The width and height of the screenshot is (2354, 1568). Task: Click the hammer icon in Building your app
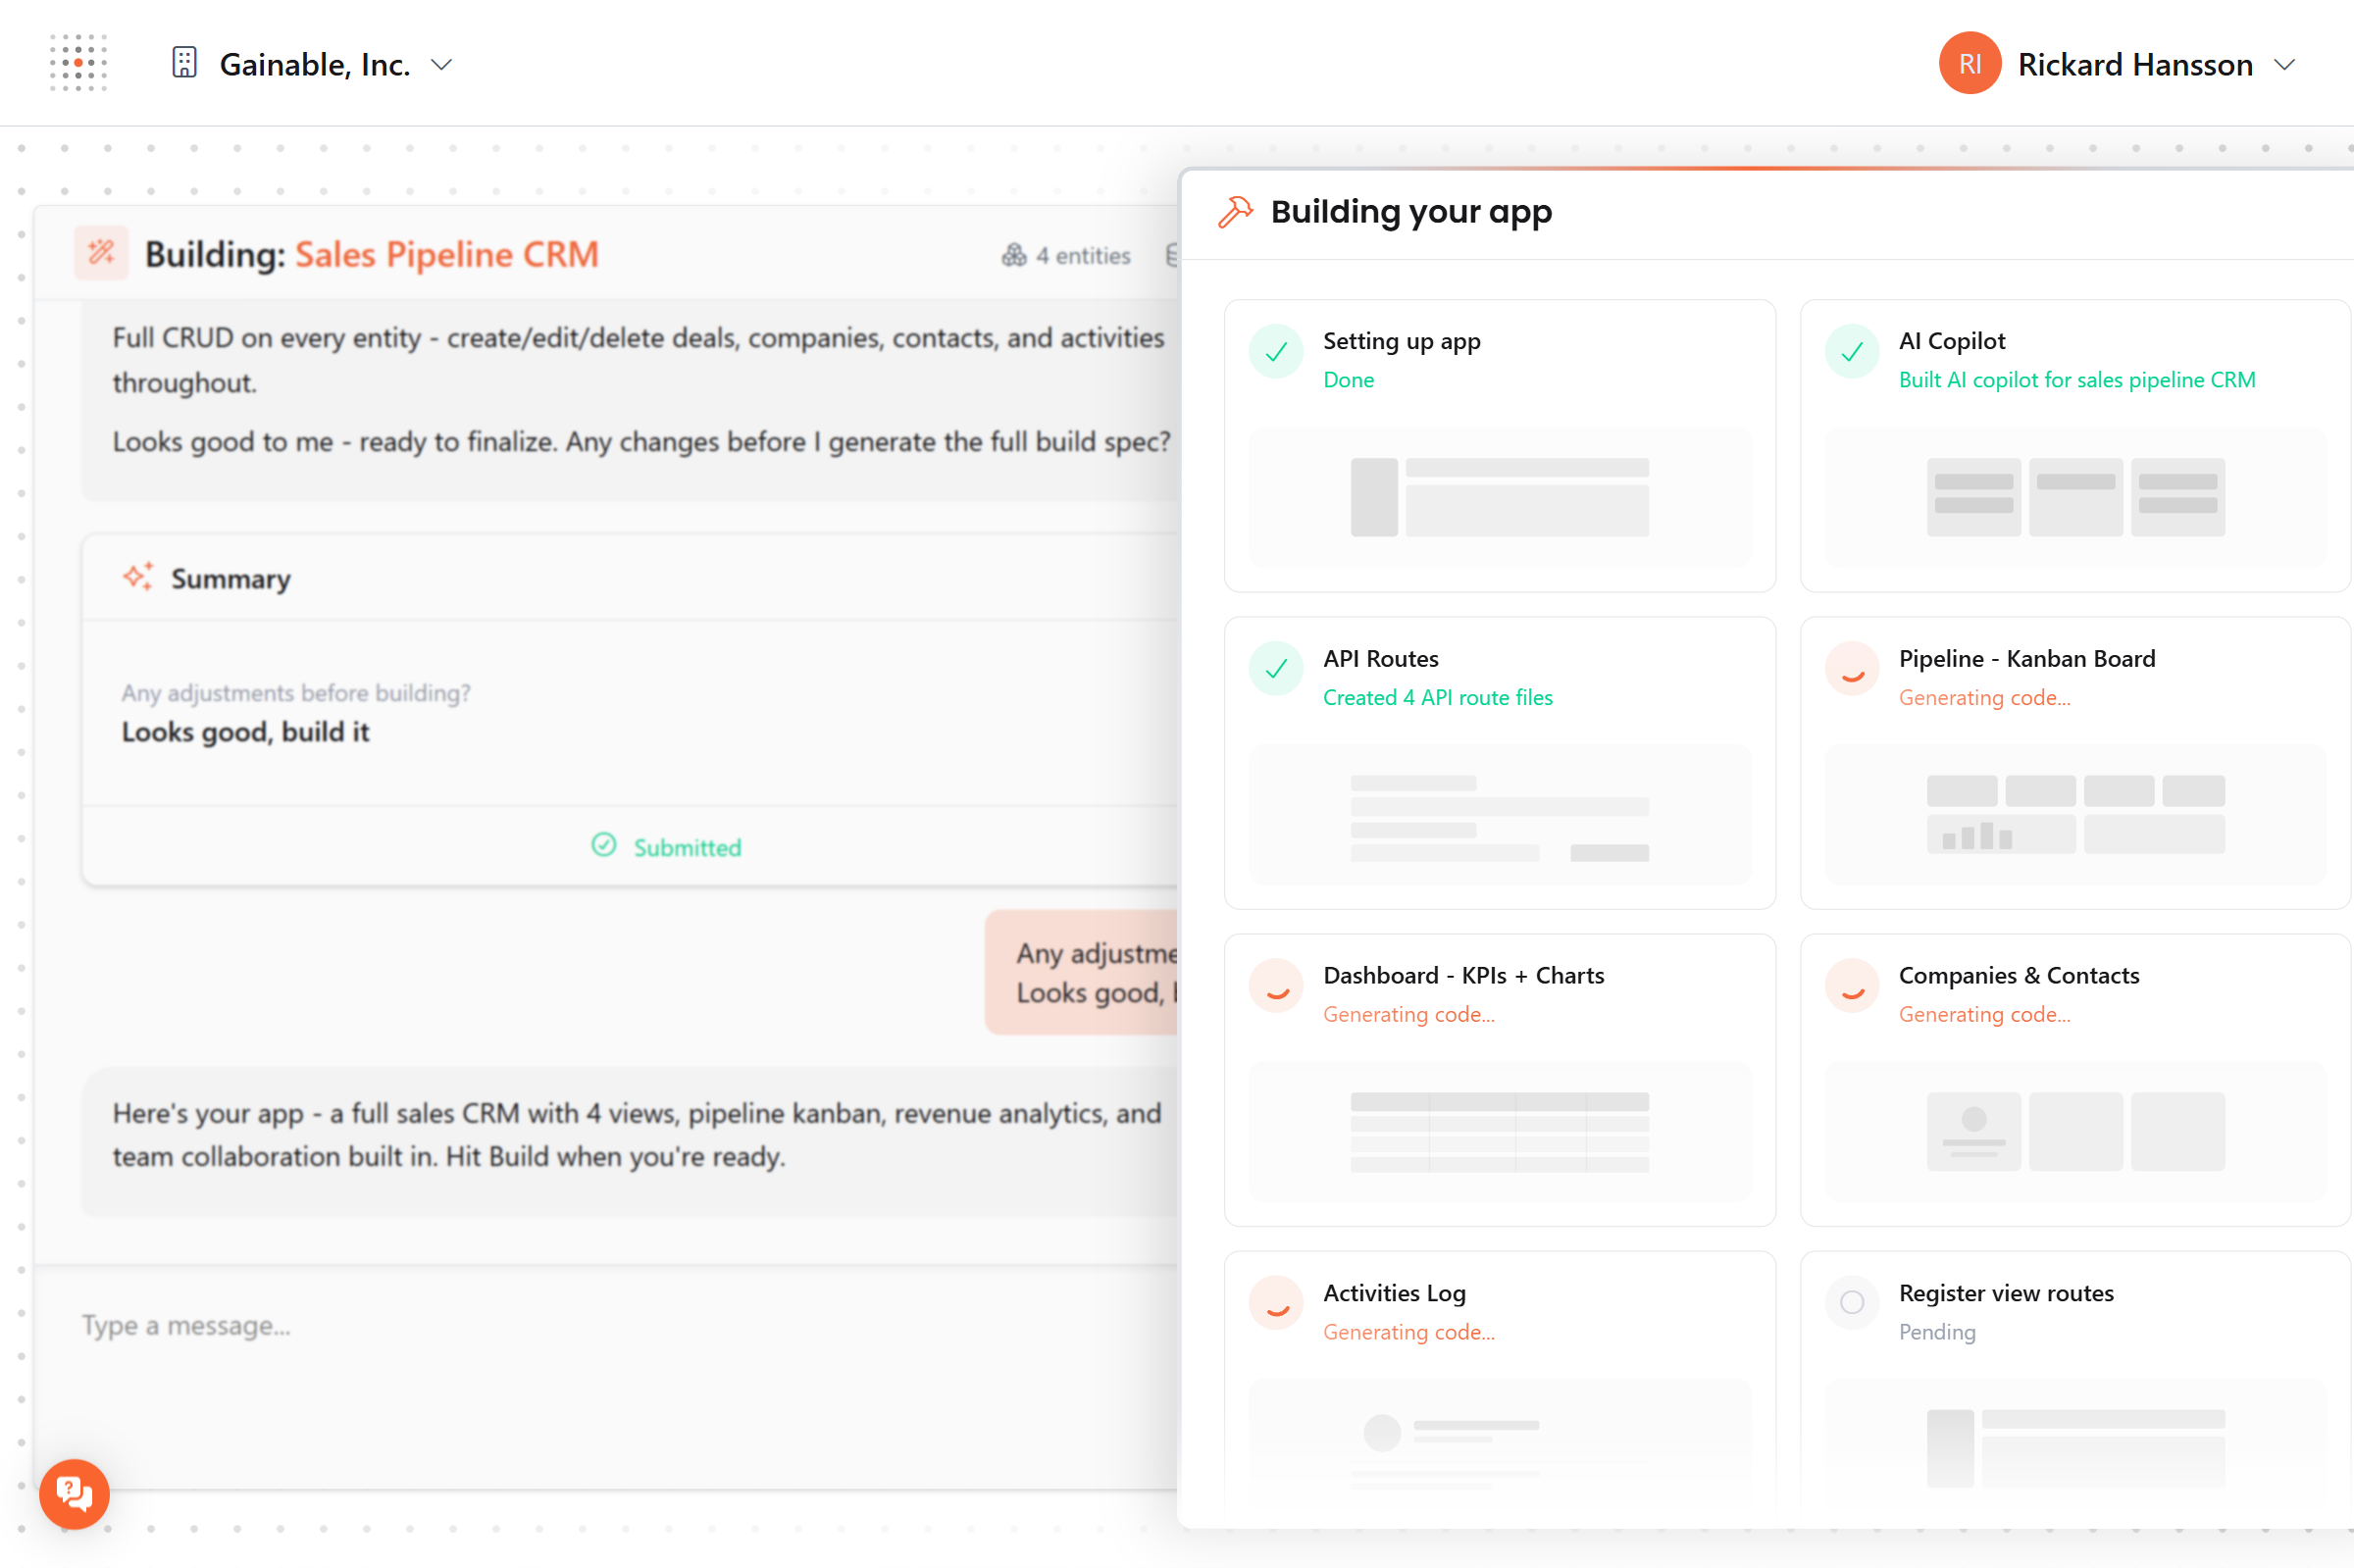(1235, 212)
